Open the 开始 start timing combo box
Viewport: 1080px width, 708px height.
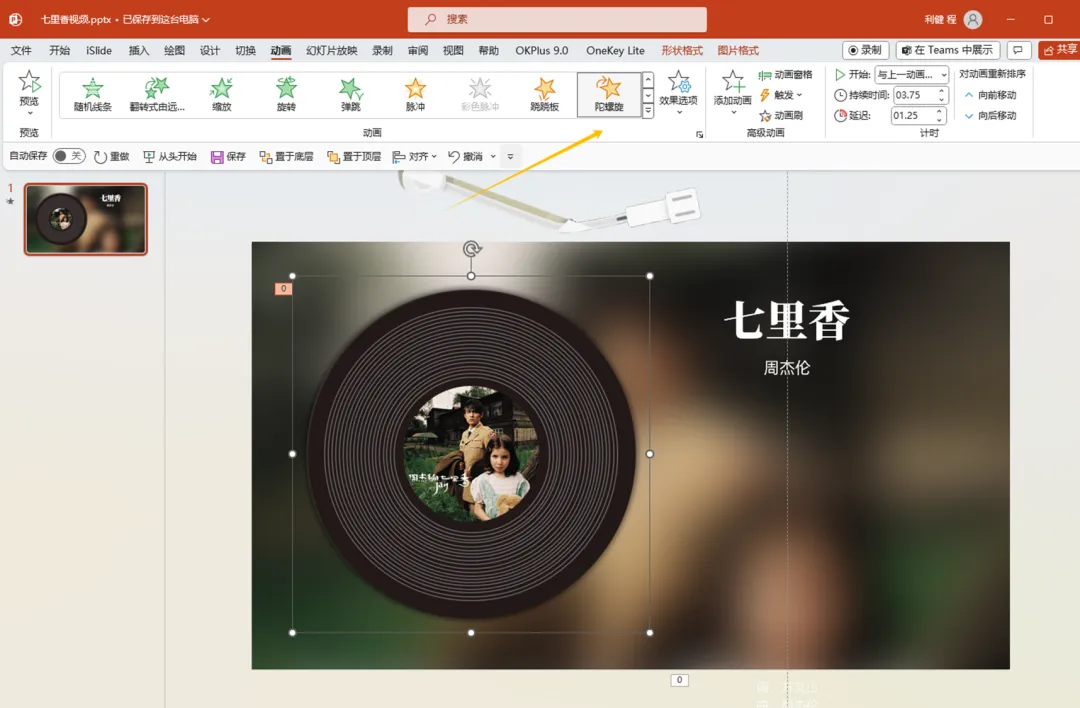[x=911, y=74]
